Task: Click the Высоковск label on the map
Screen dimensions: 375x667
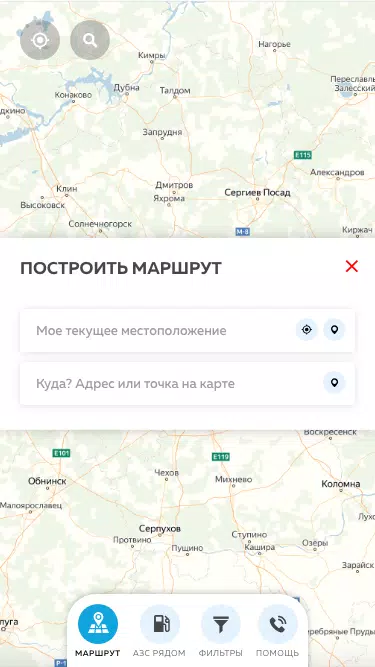Action: tap(43, 205)
